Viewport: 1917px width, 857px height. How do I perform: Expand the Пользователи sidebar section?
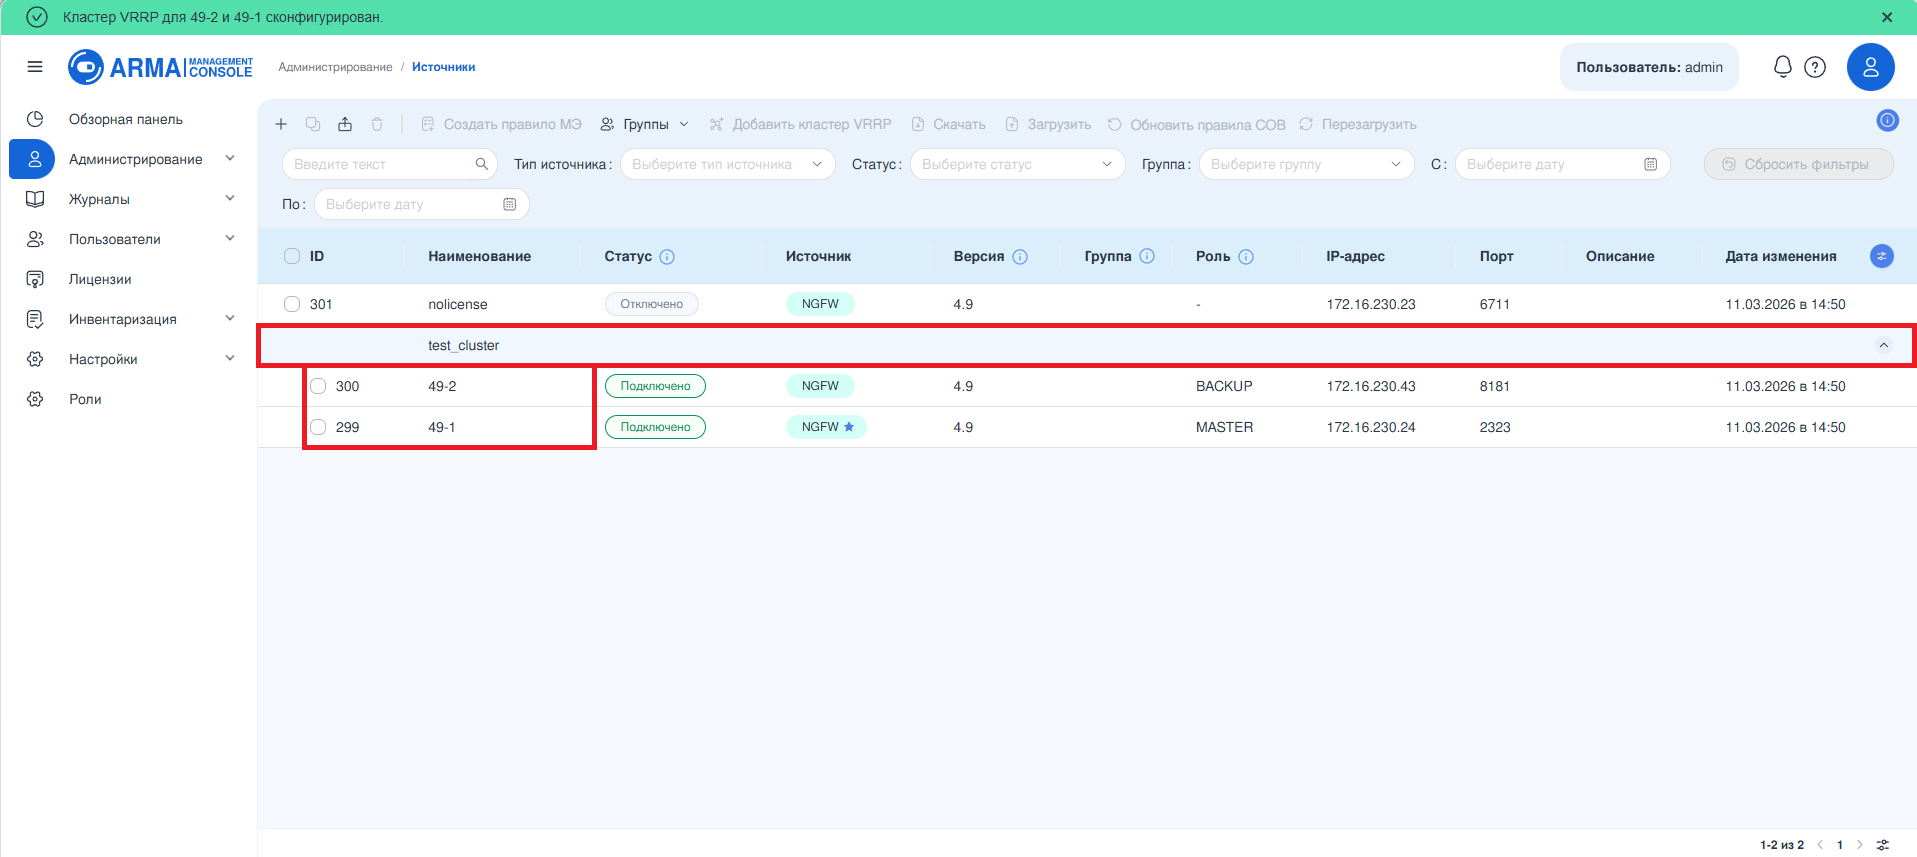[230, 239]
